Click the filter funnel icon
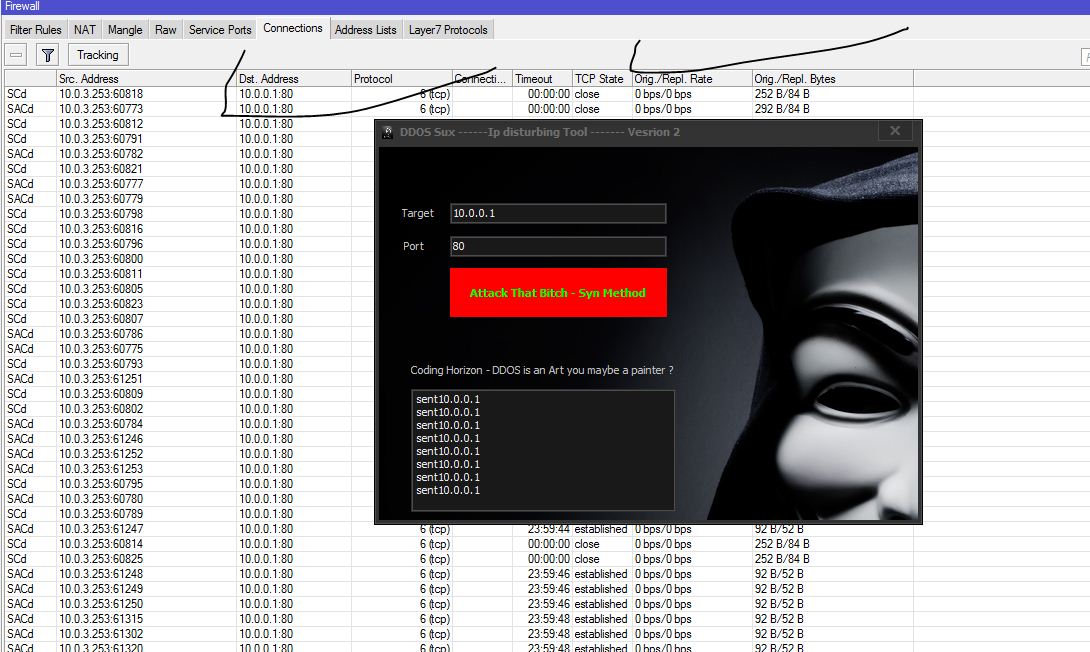This screenshot has width=1090, height=652. click(x=47, y=55)
